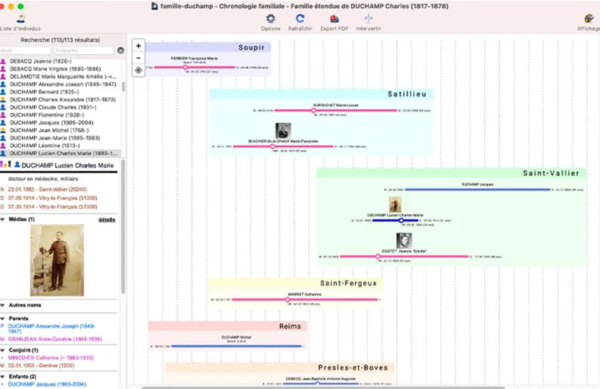Open the Options gear in the toolbar
This screenshot has height=389, width=600.
[x=271, y=18]
